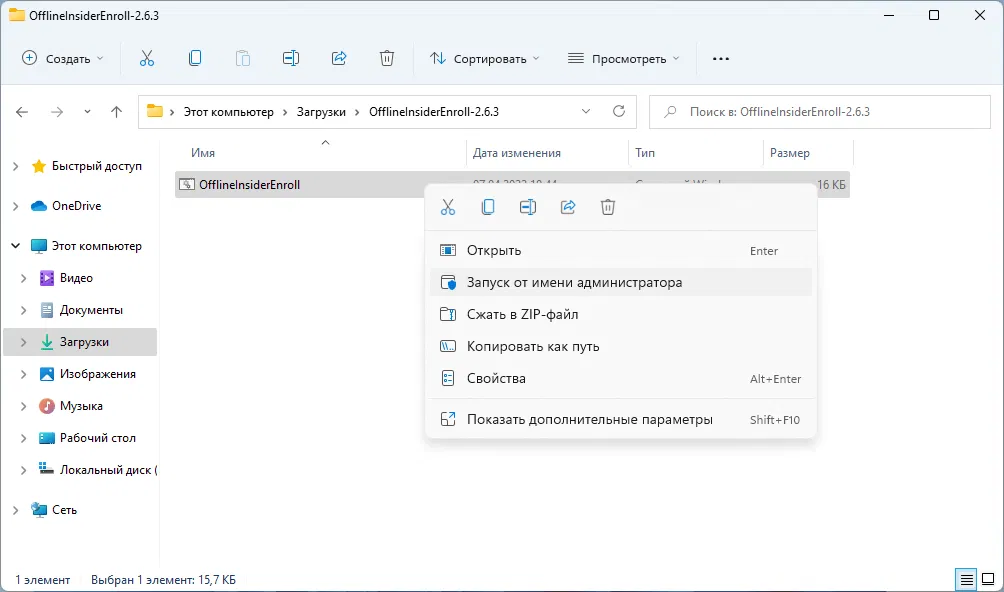Image resolution: width=1004 pixels, height=592 pixels.
Task: Open the Сортировать dropdown
Action: [x=484, y=58]
